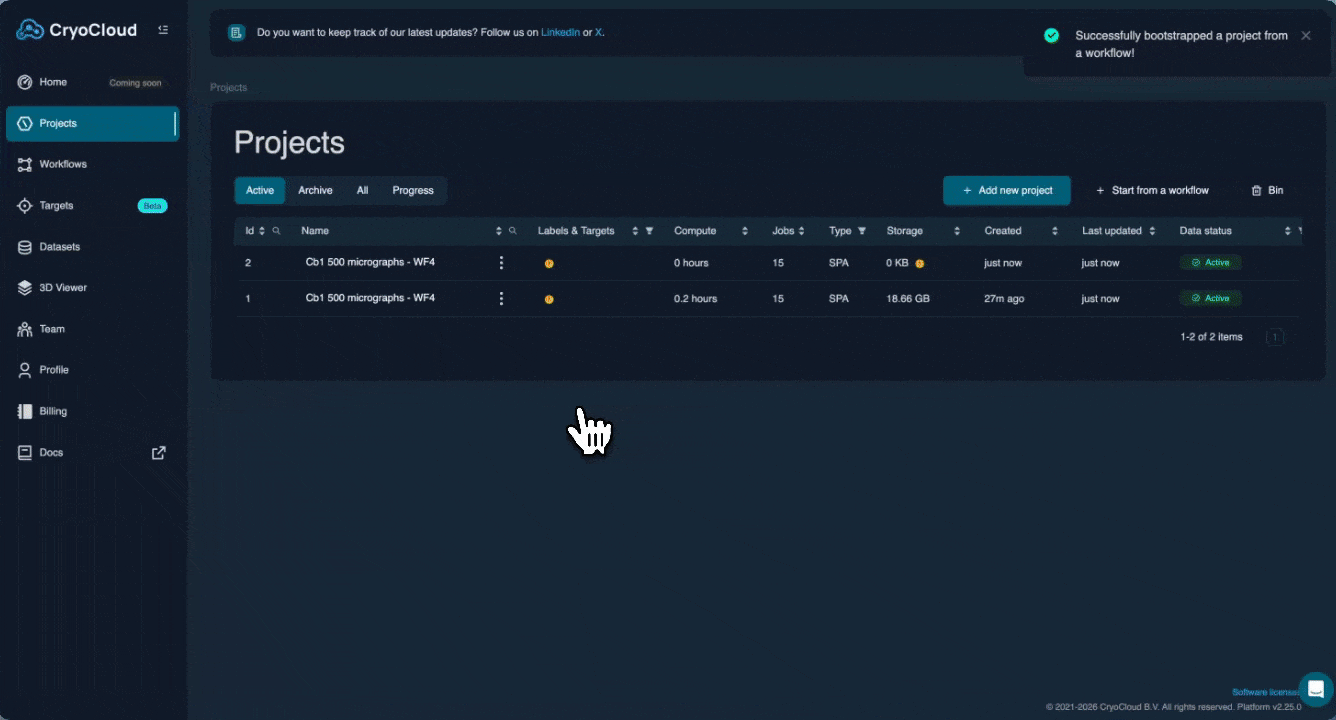Screen dimensions: 1336x720
Task: Open three-dot menu for project 2
Action: click(501, 263)
